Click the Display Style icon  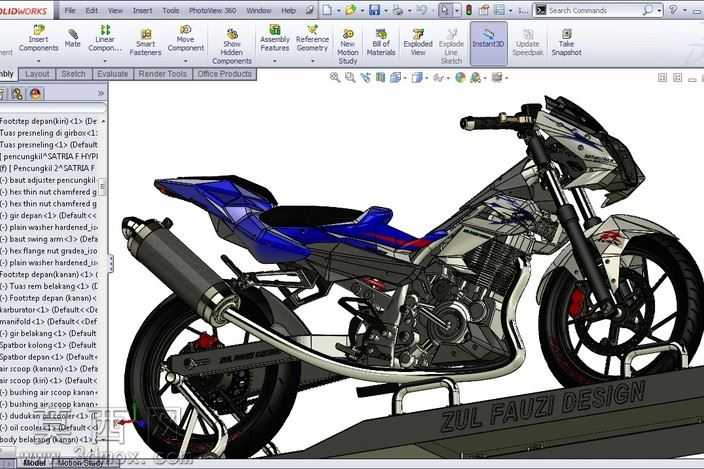pos(417,78)
